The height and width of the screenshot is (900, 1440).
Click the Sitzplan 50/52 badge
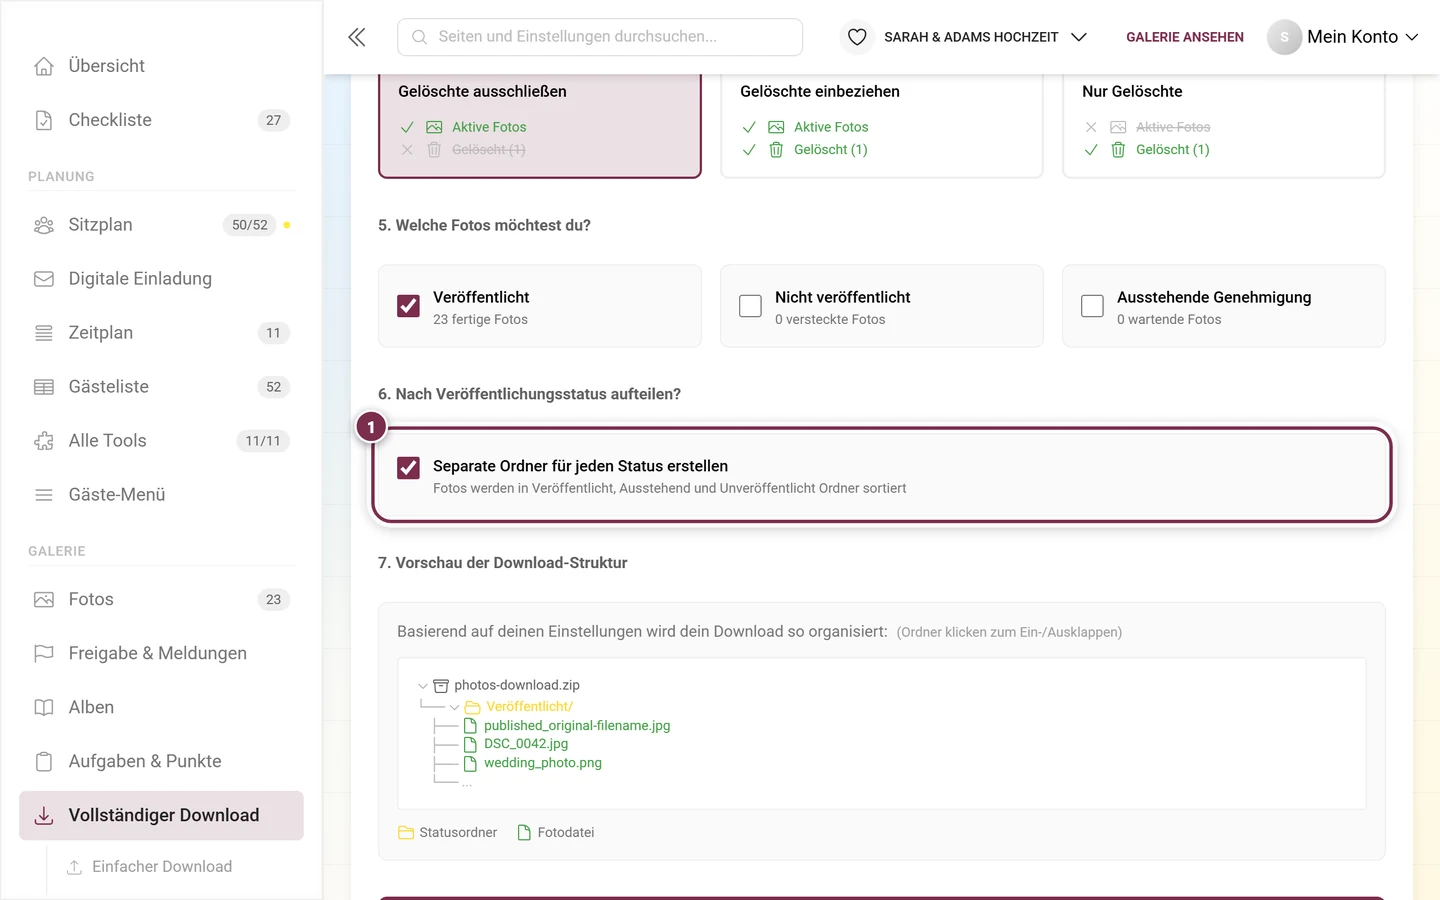click(x=250, y=225)
